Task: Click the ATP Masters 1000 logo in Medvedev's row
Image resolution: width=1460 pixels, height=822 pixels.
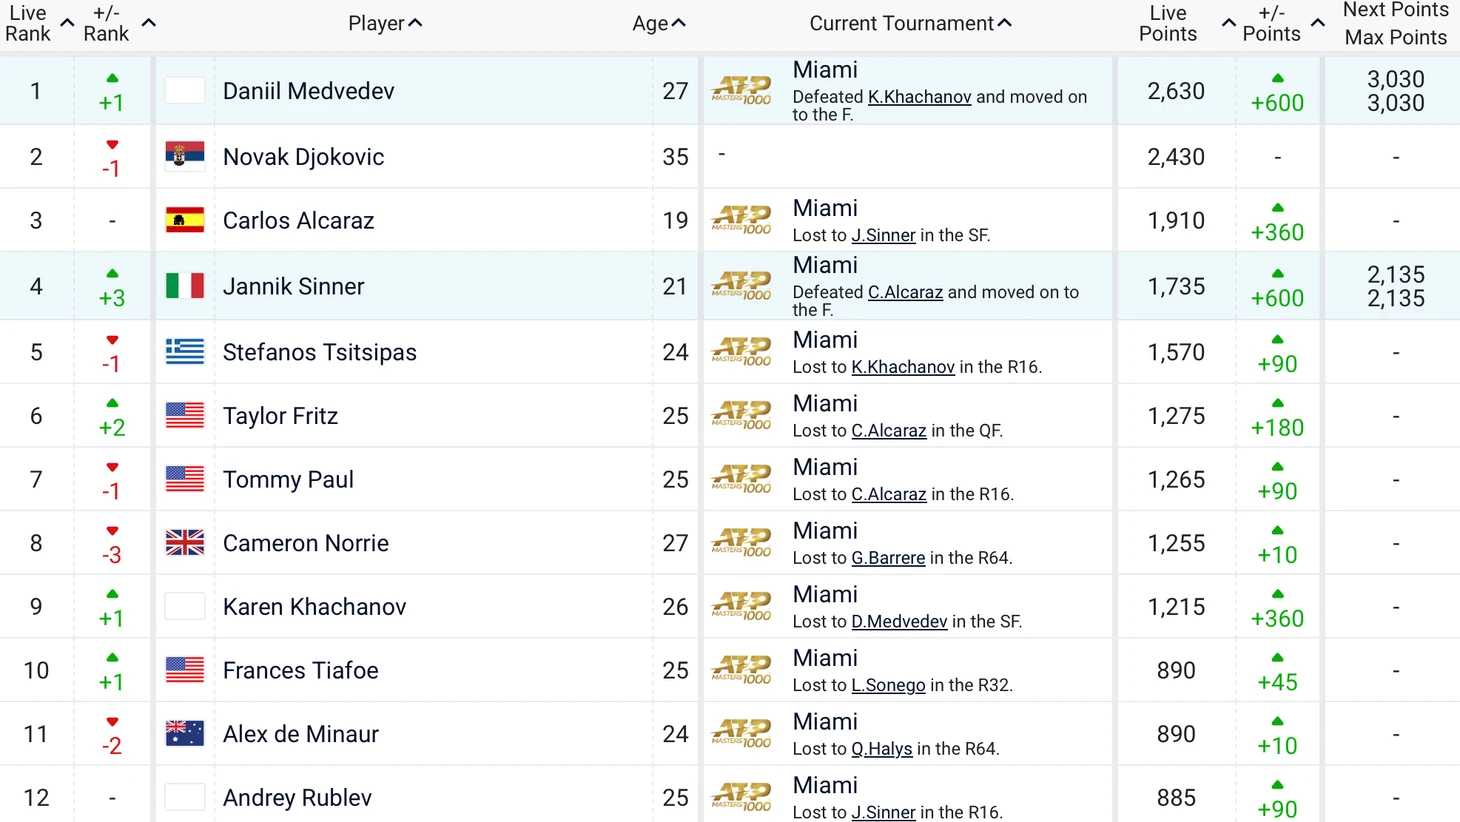Action: (x=741, y=90)
